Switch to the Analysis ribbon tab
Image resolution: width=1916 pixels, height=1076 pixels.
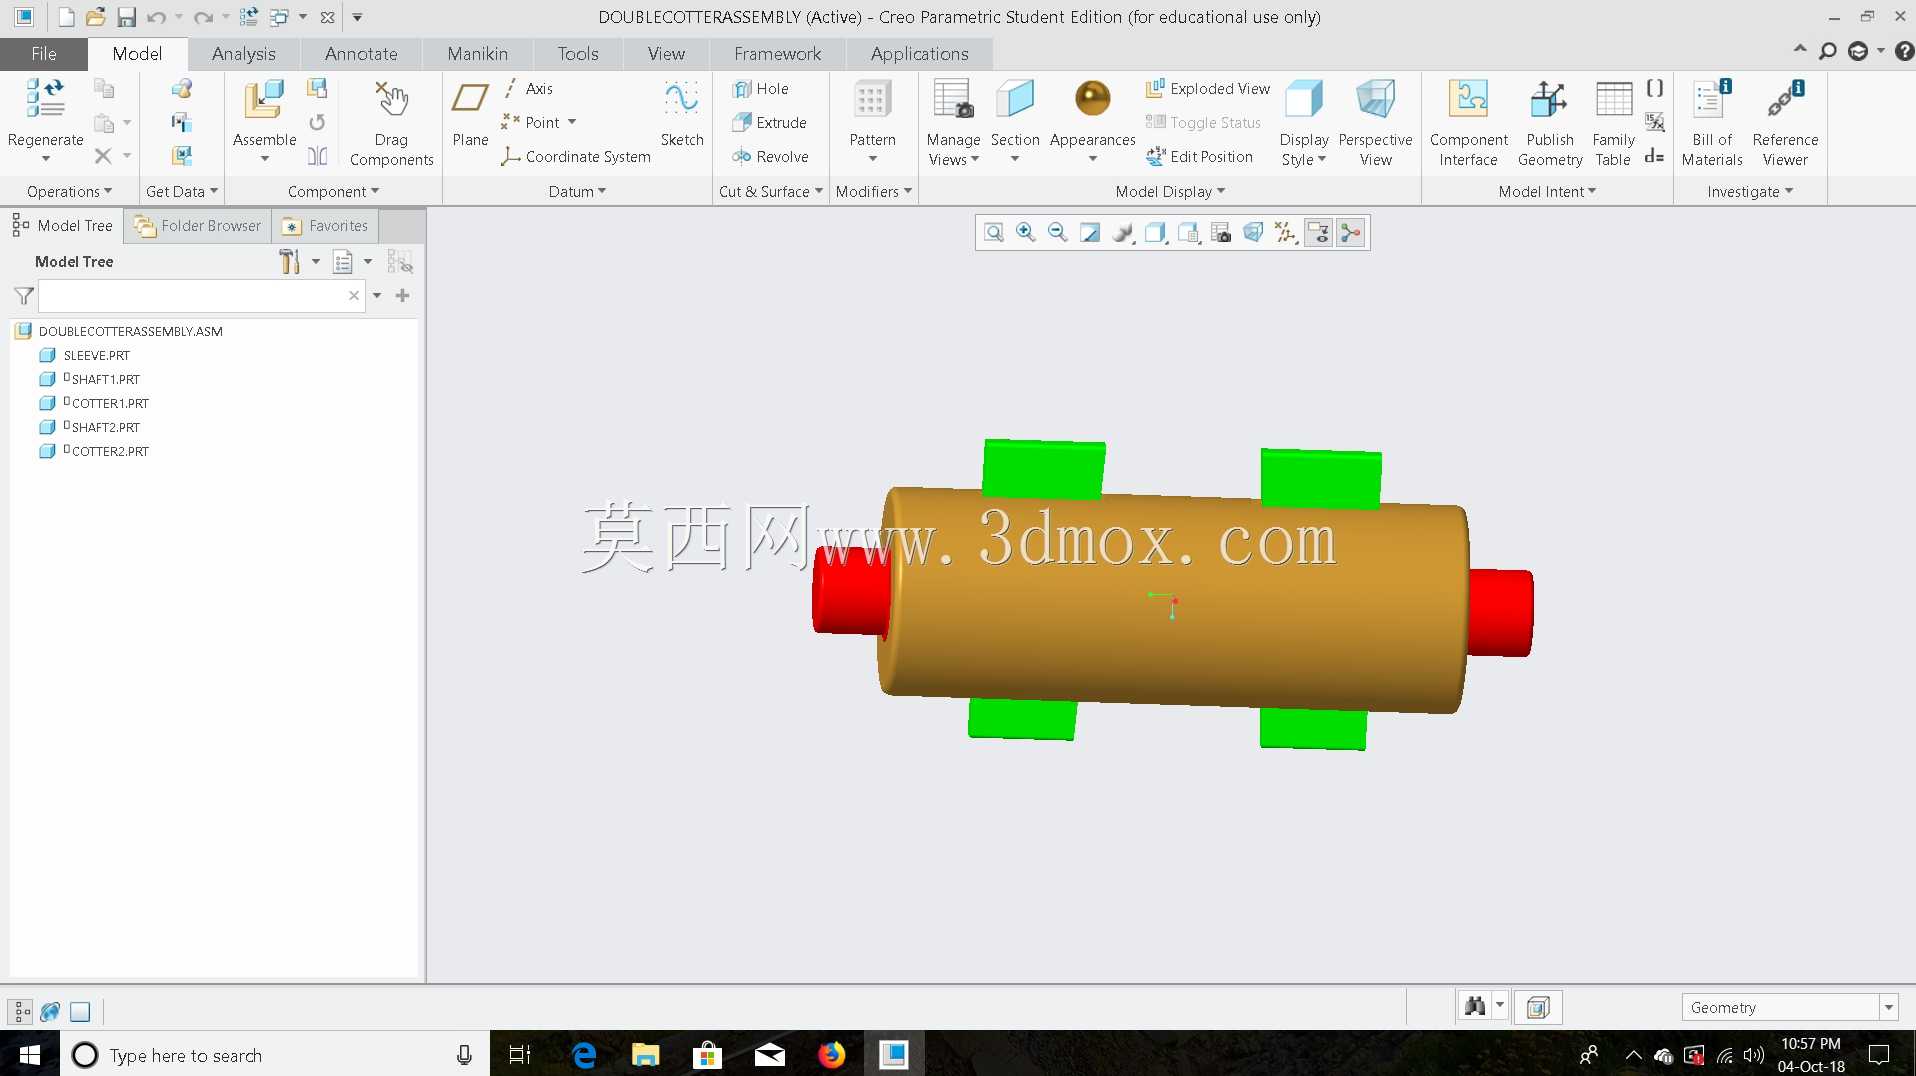tap(243, 54)
